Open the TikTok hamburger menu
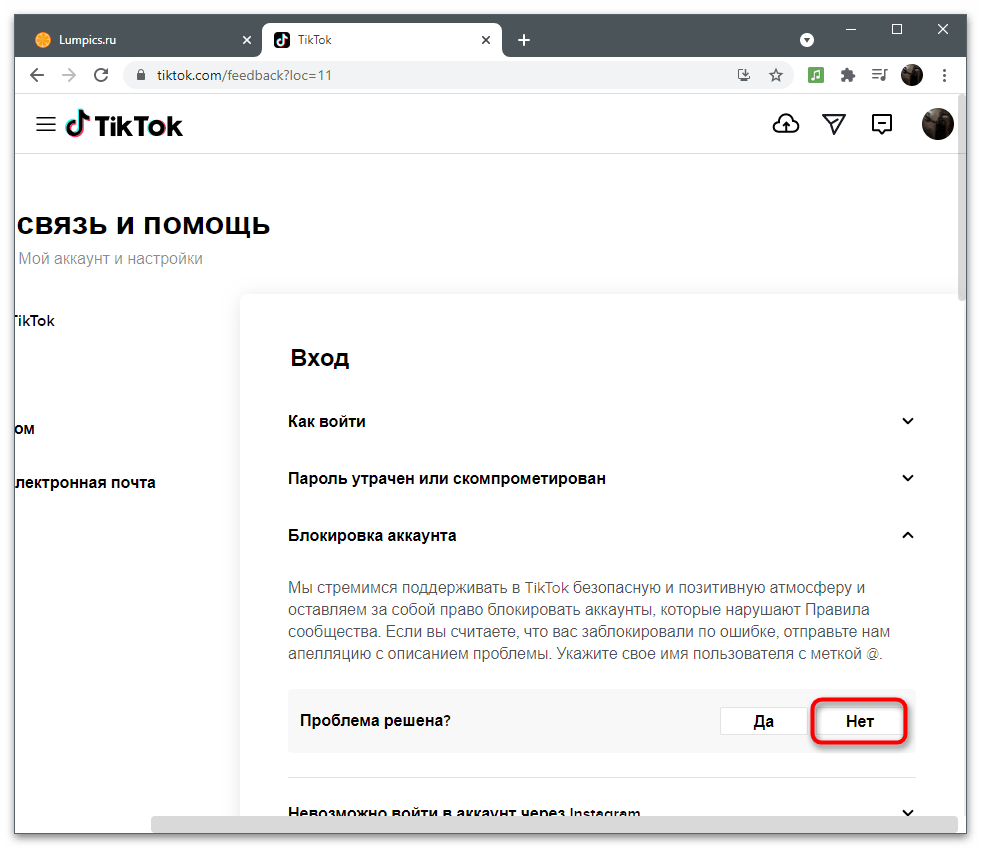 click(x=45, y=125)
